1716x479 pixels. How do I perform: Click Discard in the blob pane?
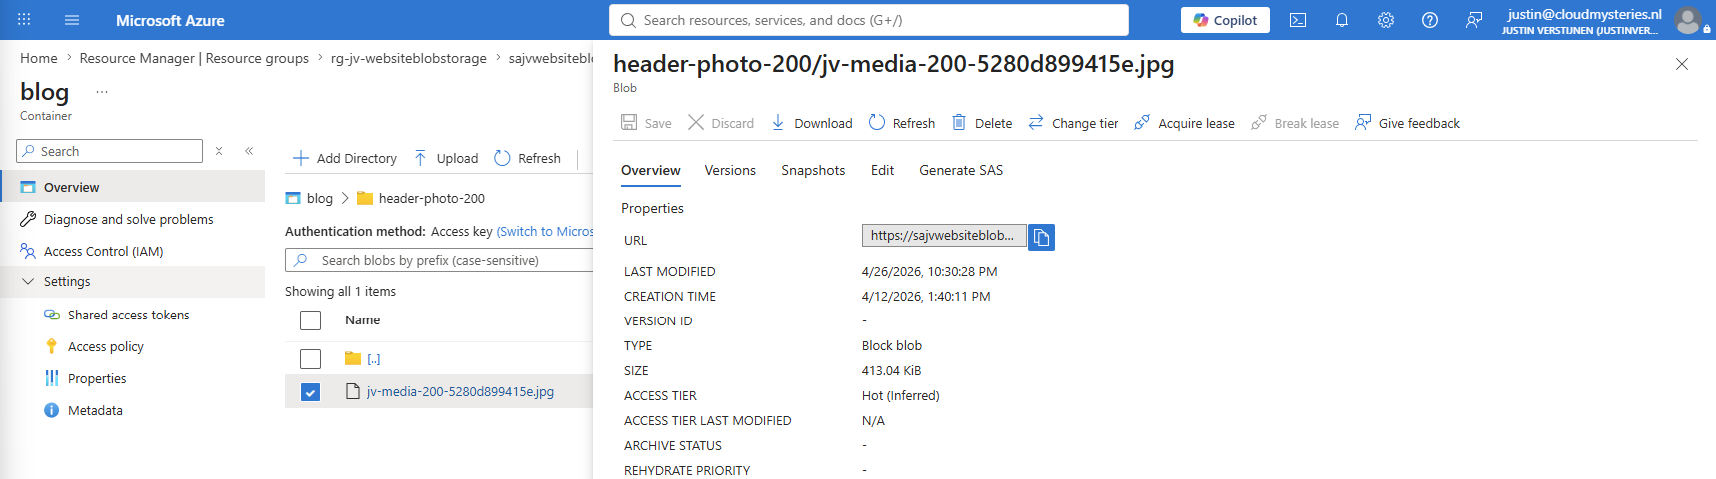[721, 123]
